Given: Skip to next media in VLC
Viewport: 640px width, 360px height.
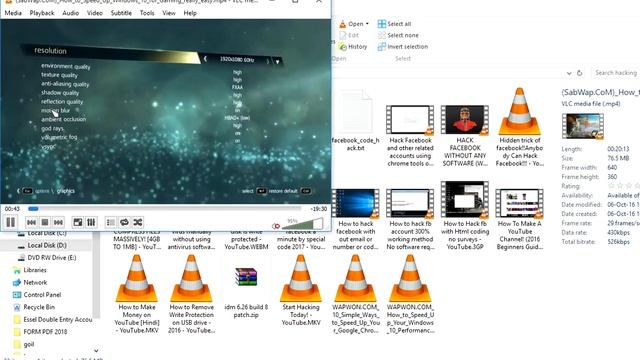Looking at the screenshot, I should pos(58,222).
